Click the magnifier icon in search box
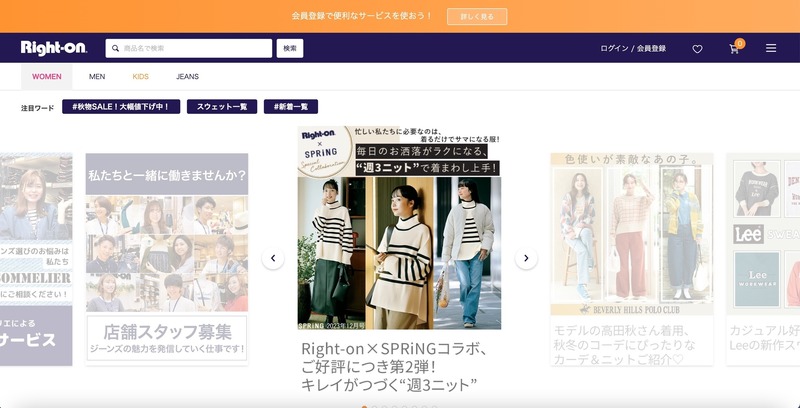Screen dimensions: 800x408 tap(116, 48)
